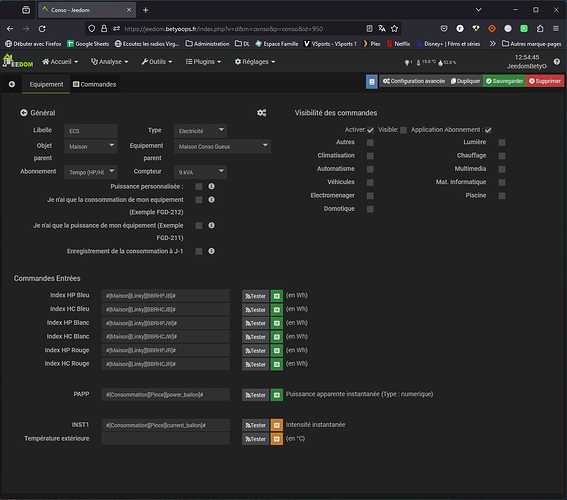Click green command picker for Index HC Rouge
The image size is (567, 500).
[277, 364]
